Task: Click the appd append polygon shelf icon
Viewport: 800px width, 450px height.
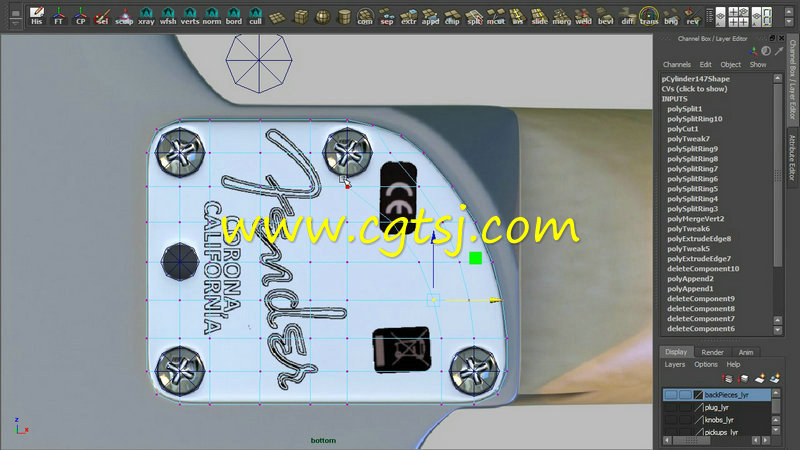Action: click(431, 16)
